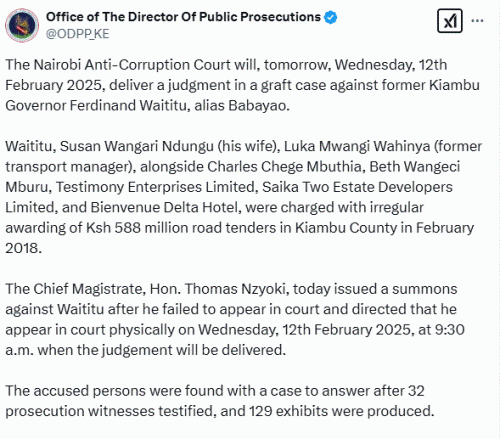Viewport: 500px width, 439px height.
Task: Click the blue verified checkmark badge
Action: (x=330, y=17)
